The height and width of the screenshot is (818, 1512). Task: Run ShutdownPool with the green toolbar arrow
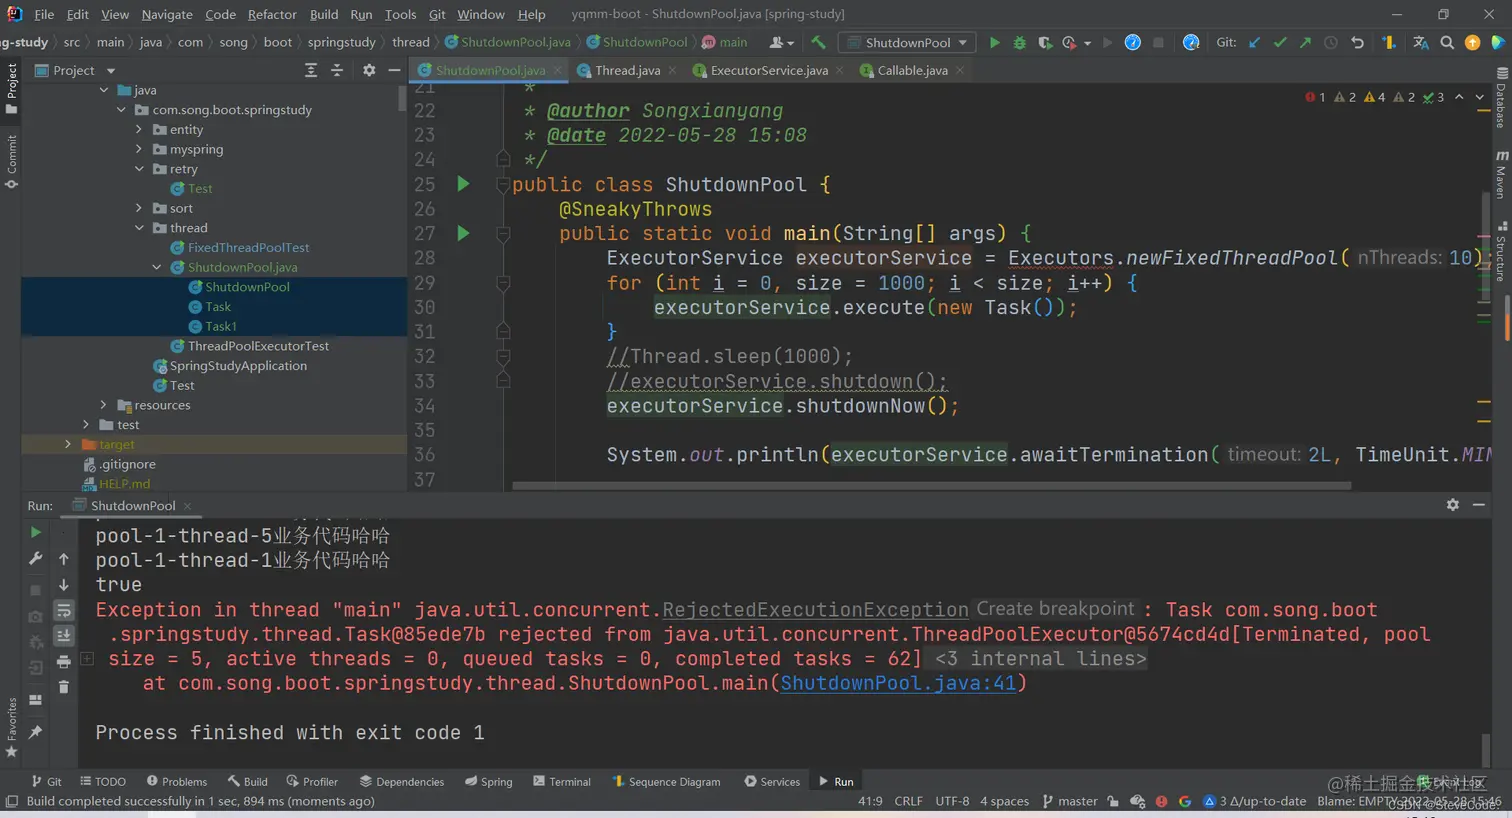pyautogui.click(x=994, y=43)
